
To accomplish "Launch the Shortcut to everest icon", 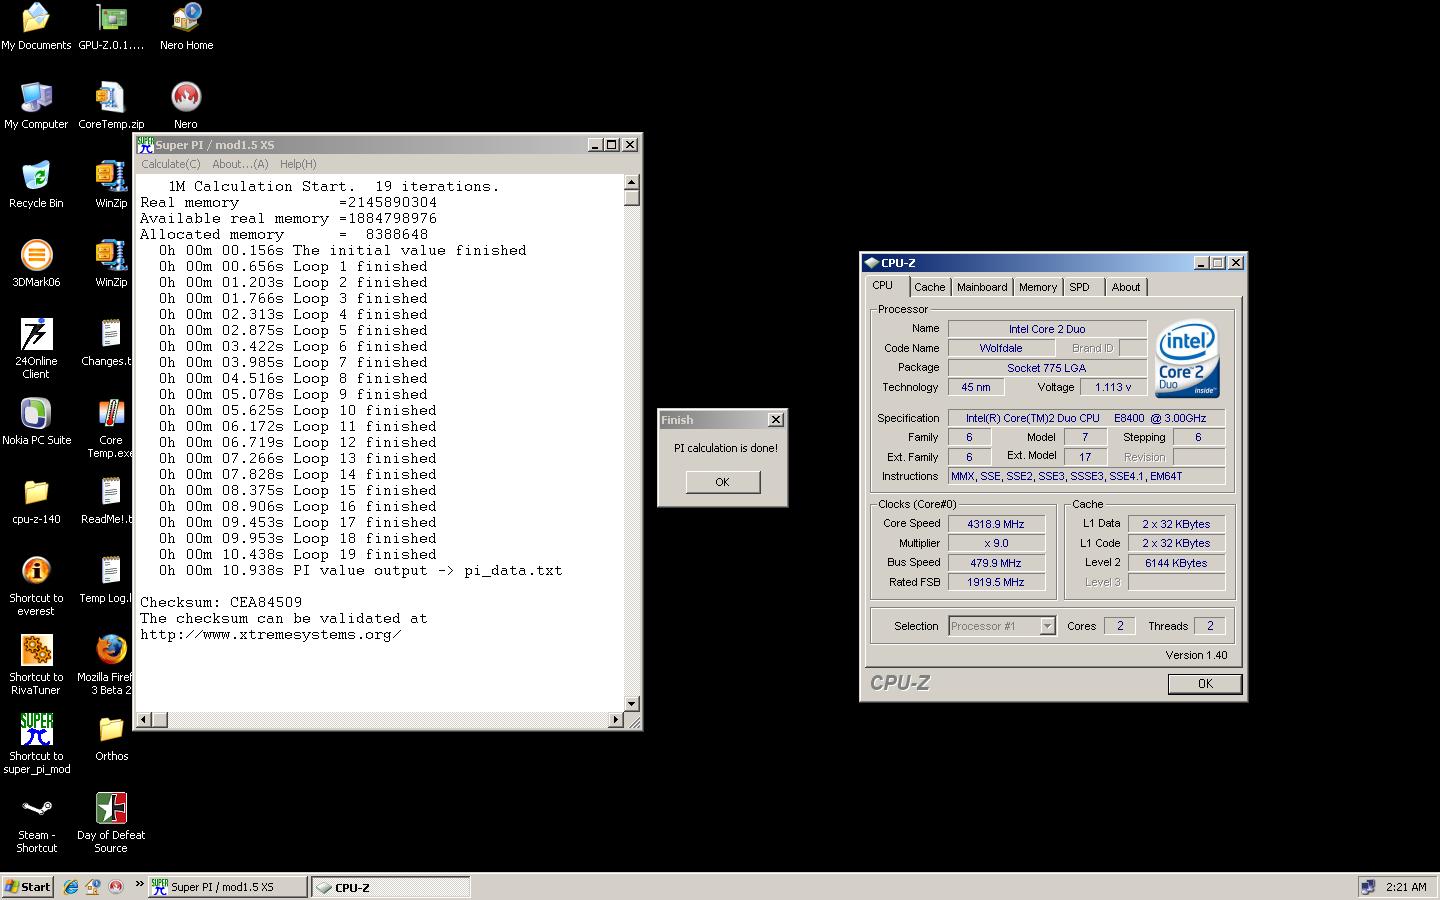I will [x=36, y=586].
